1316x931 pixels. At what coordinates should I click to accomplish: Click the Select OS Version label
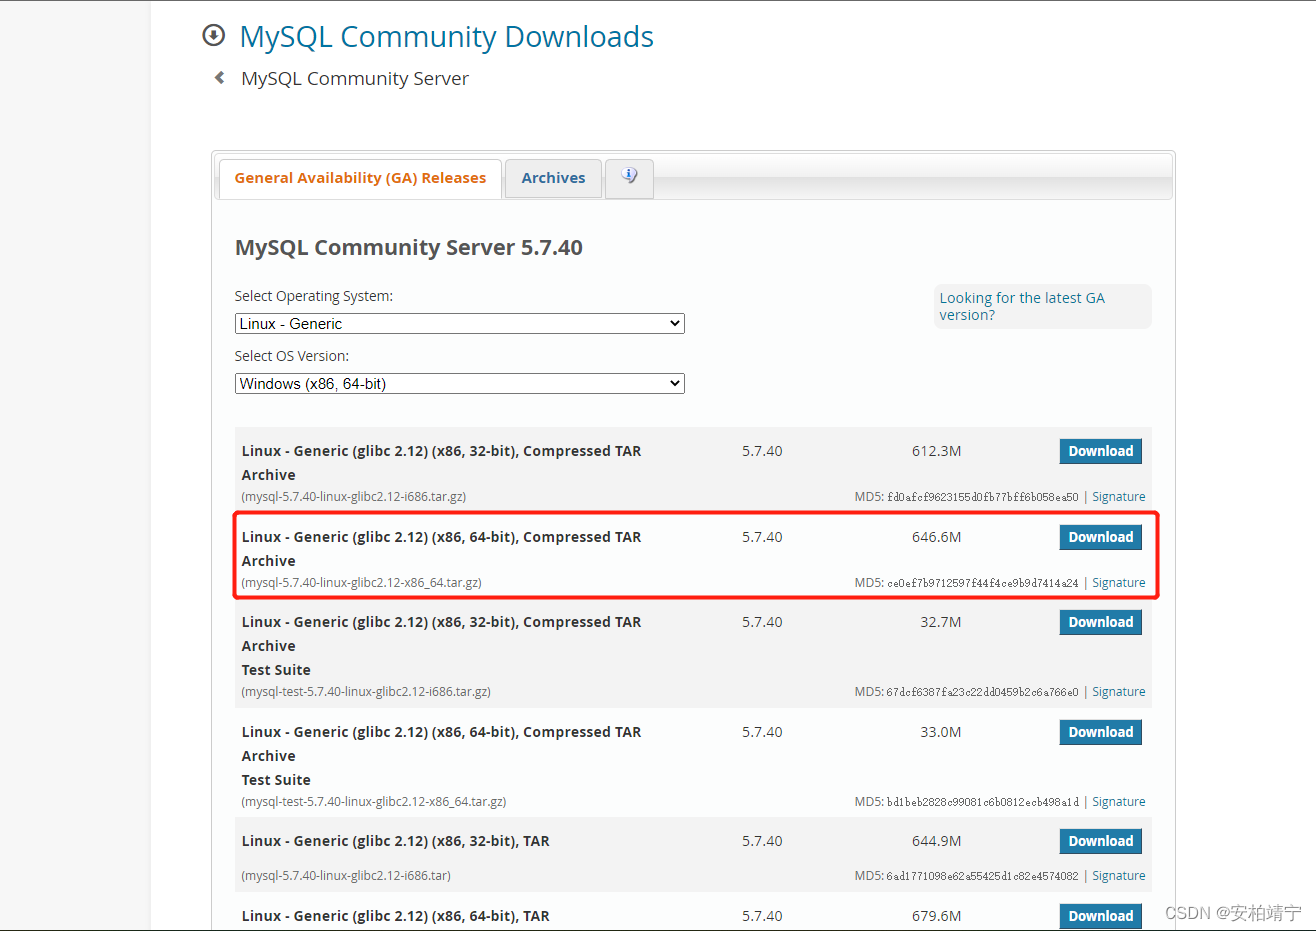(x=292, y=356)
